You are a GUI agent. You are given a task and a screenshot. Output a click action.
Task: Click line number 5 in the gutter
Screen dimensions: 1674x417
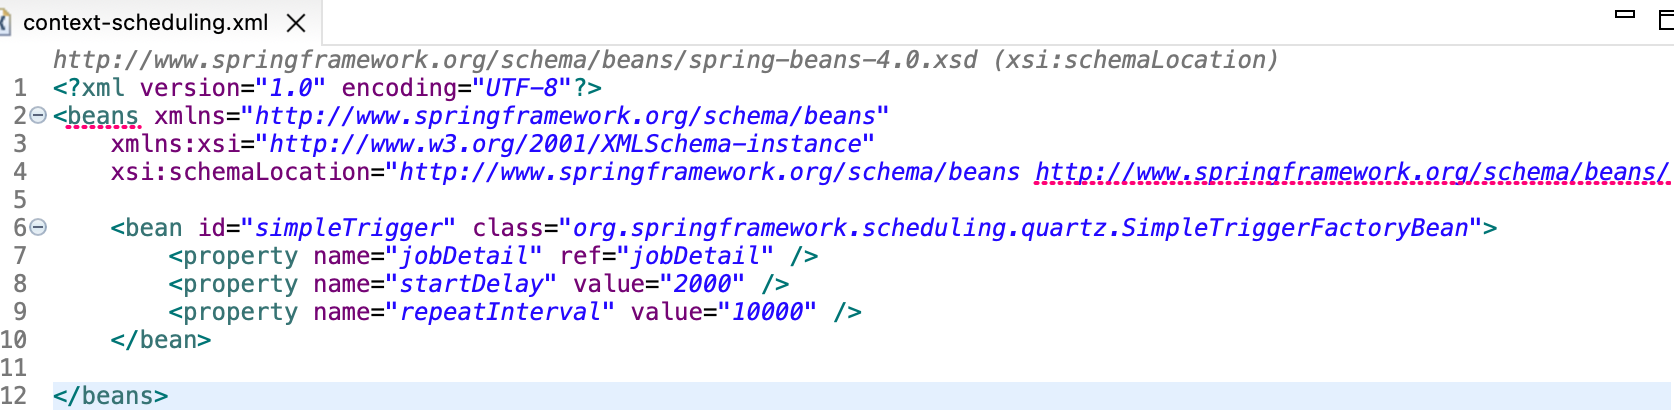tap(19, 200)
